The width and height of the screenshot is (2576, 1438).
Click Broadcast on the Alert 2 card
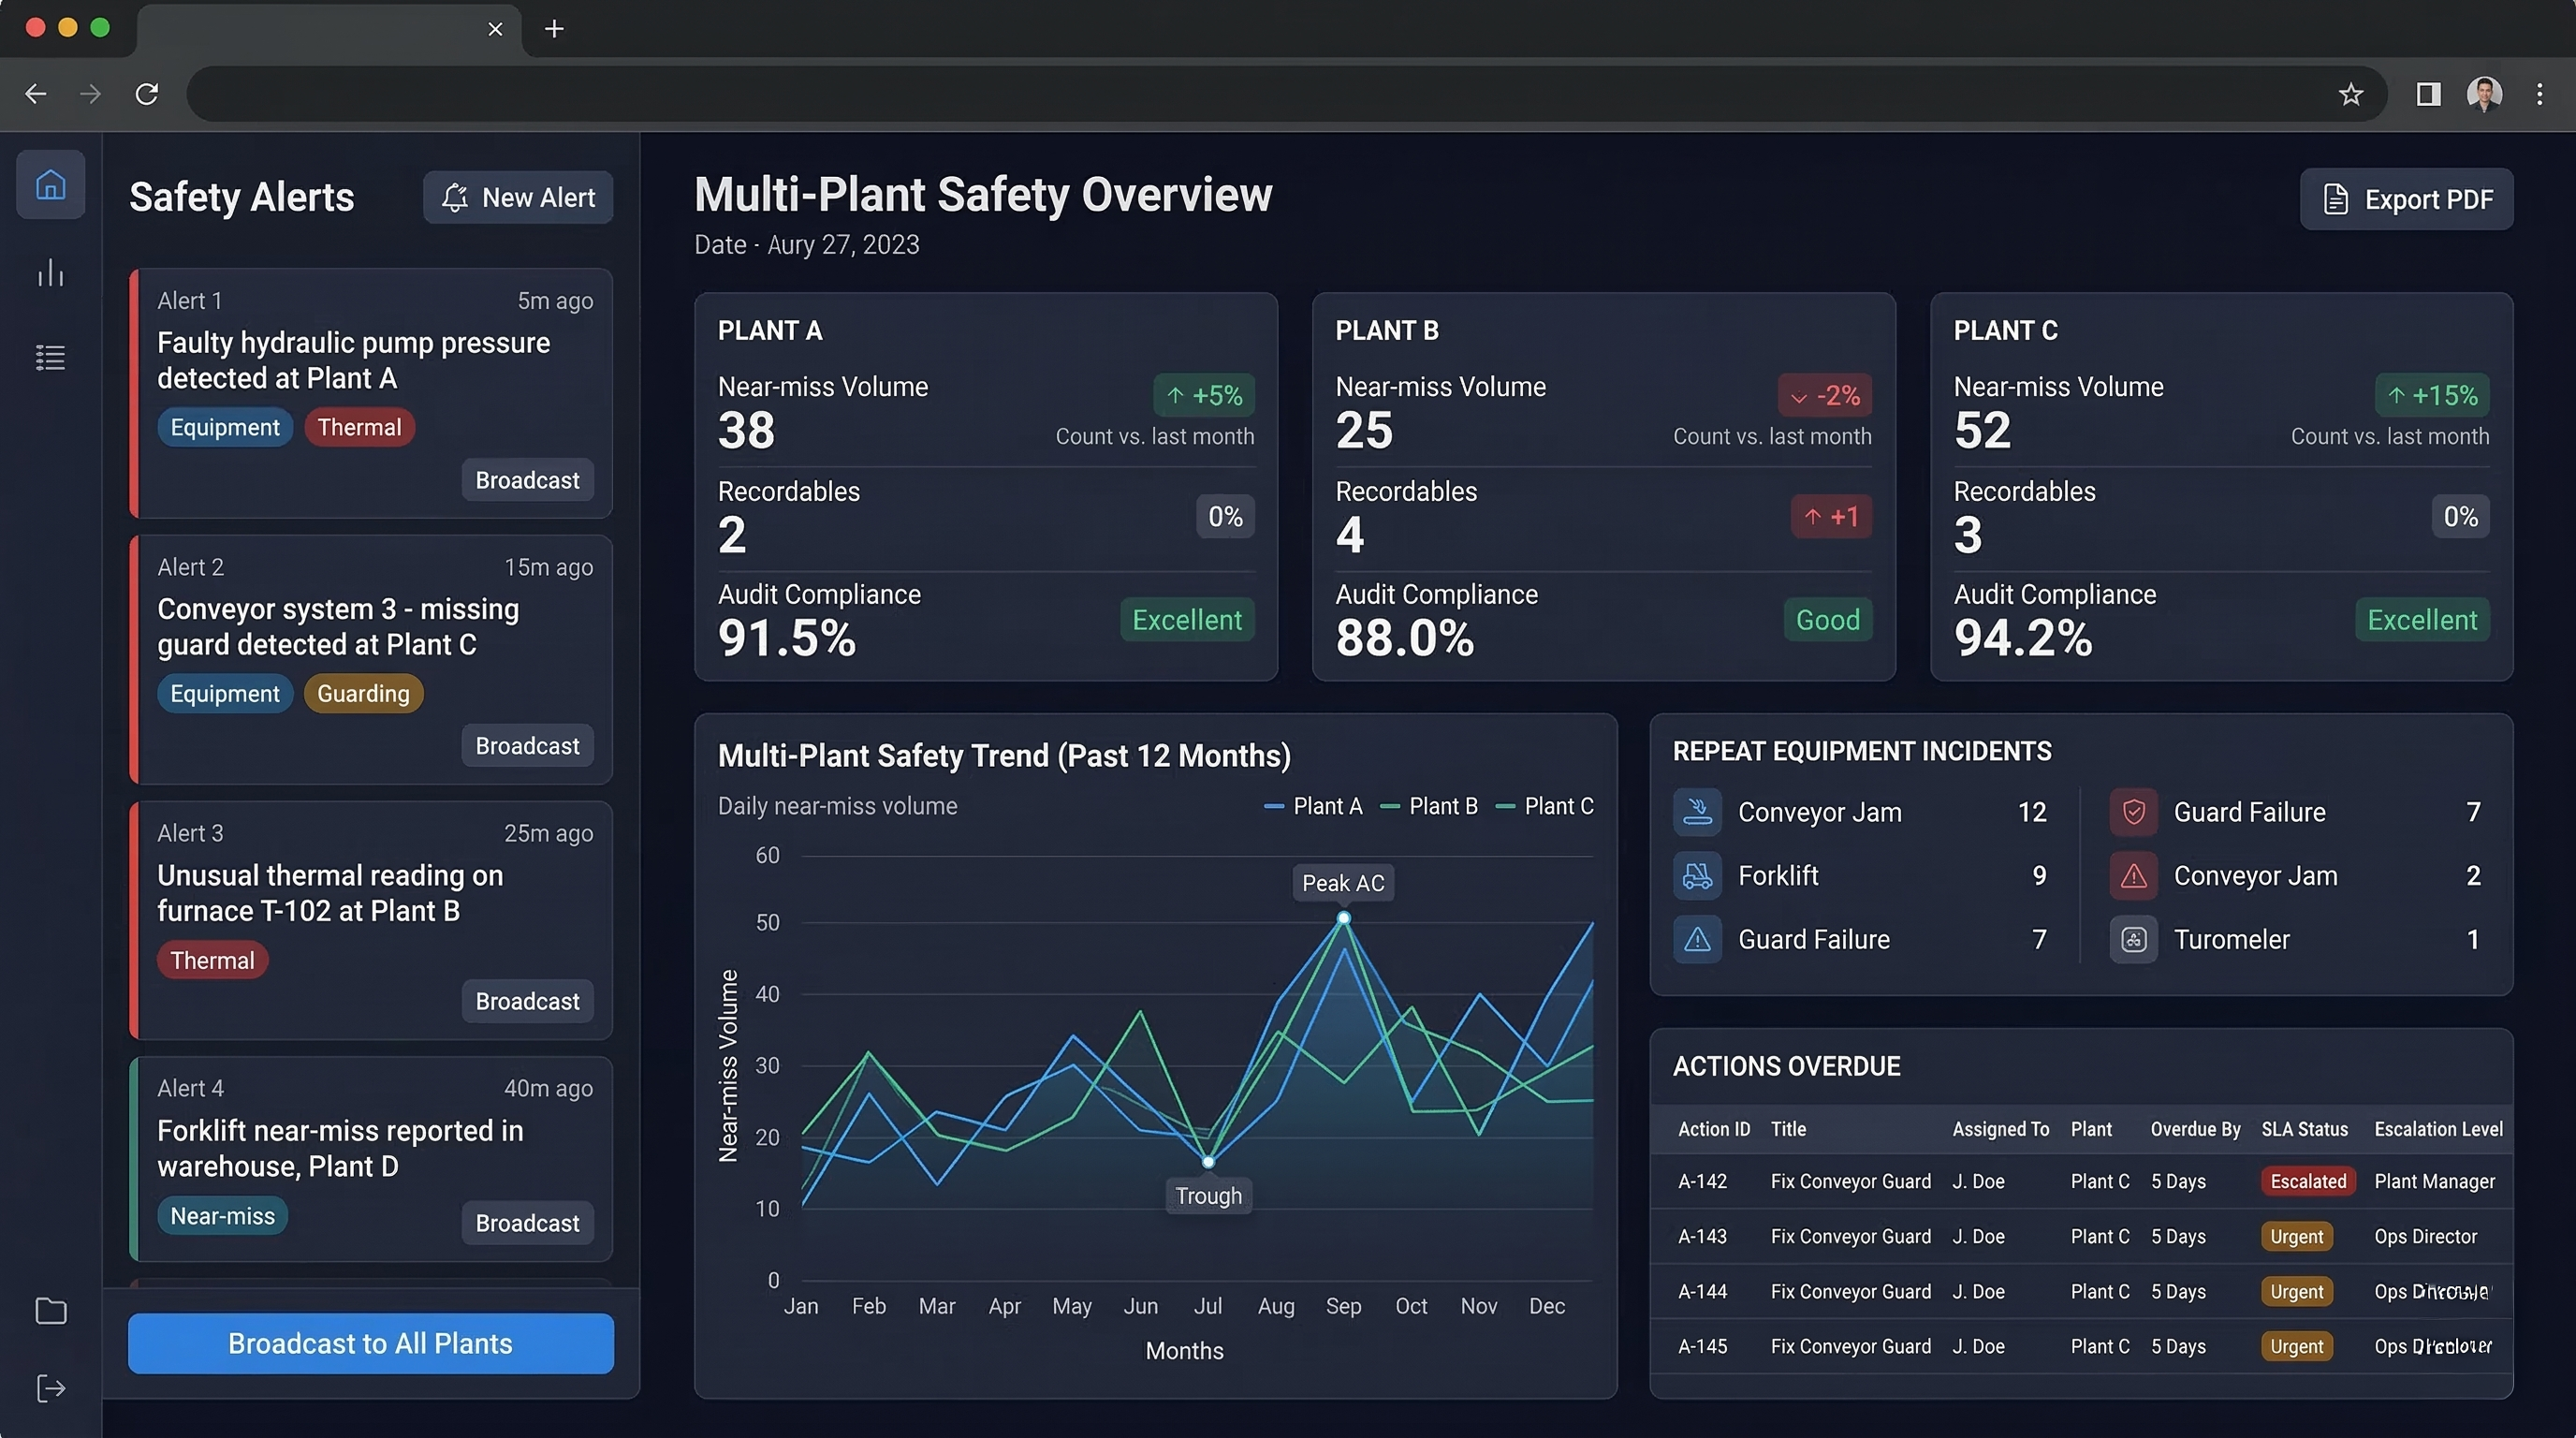click(527, 745)
